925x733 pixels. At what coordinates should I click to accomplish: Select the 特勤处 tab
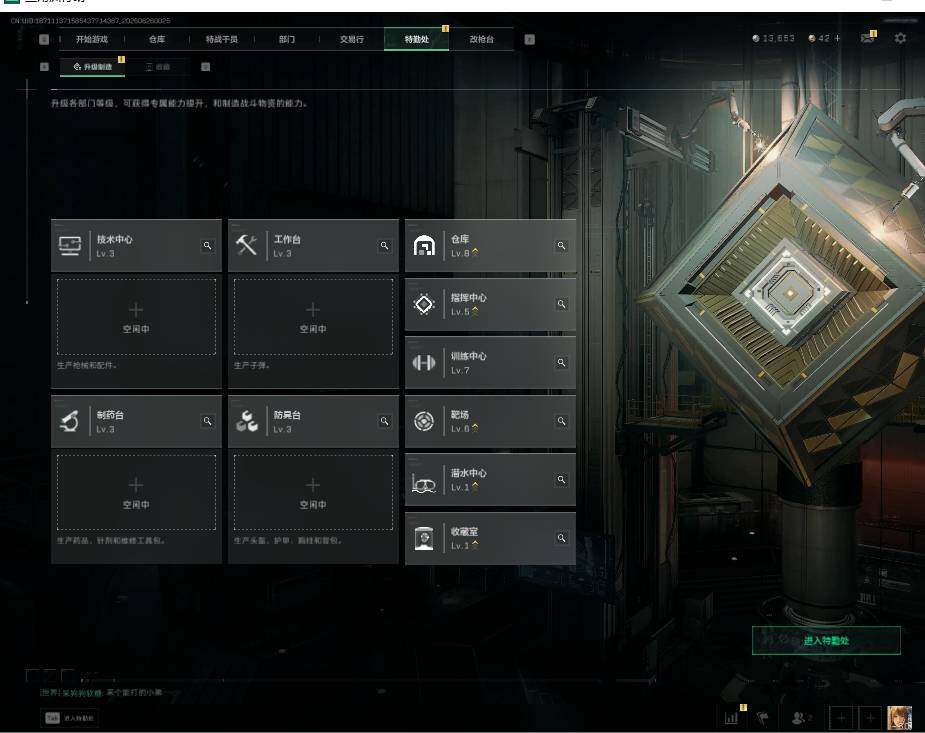pyautogui.click(x=416, y=40)
